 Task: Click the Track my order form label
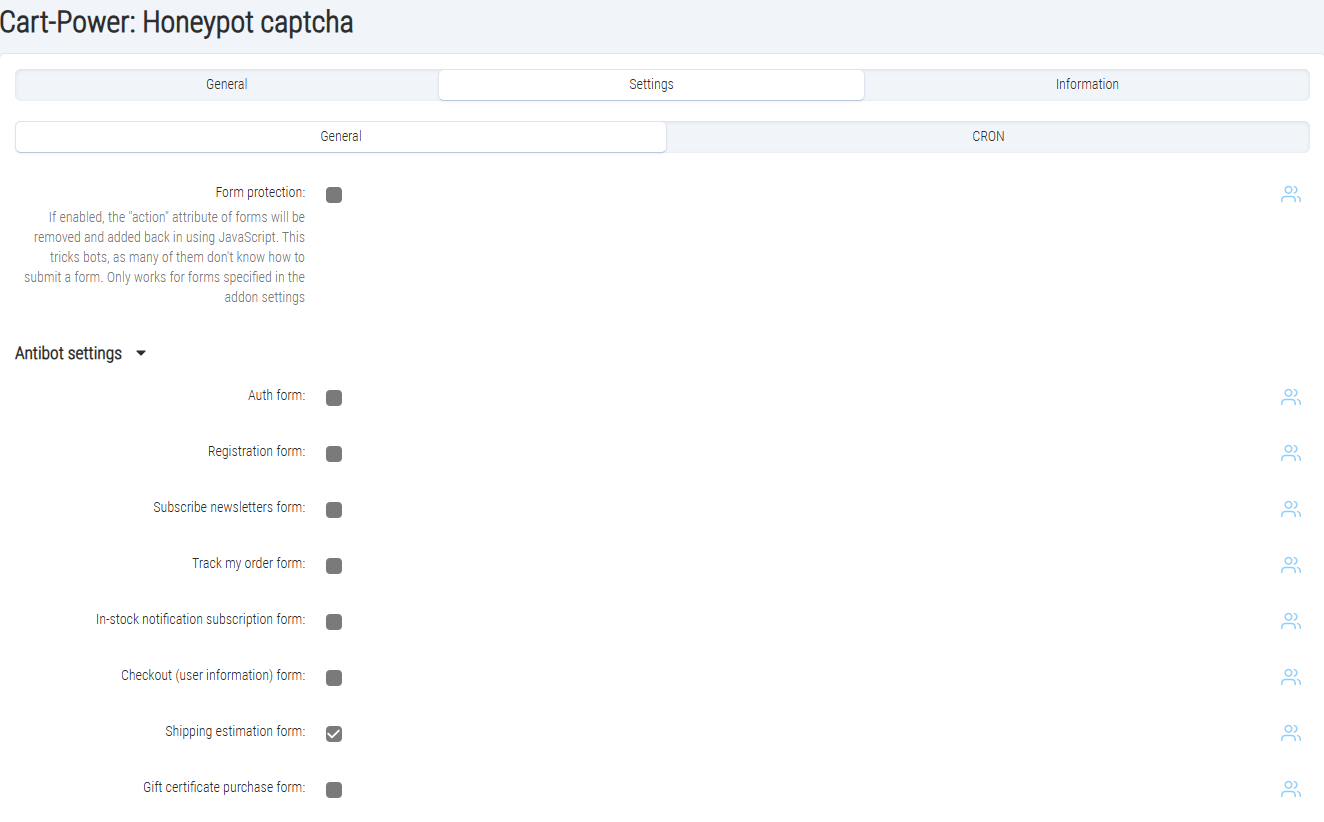tap(249, 563)
